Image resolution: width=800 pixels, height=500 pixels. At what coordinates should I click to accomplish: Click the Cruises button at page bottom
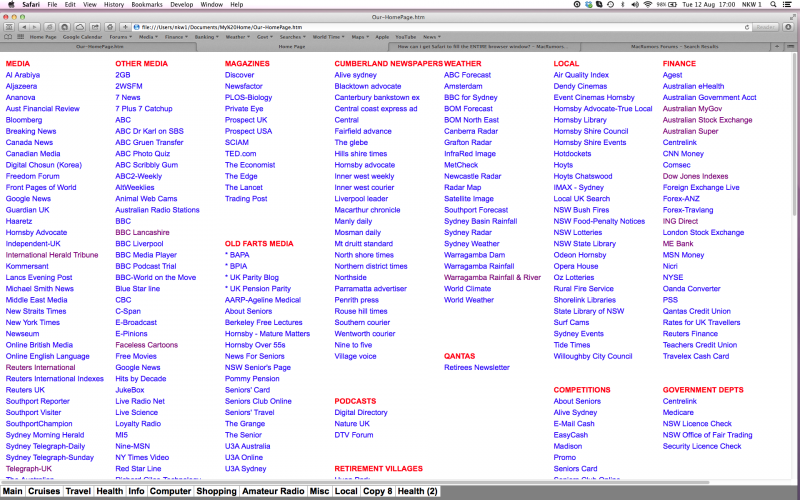(x=44, y=491)
